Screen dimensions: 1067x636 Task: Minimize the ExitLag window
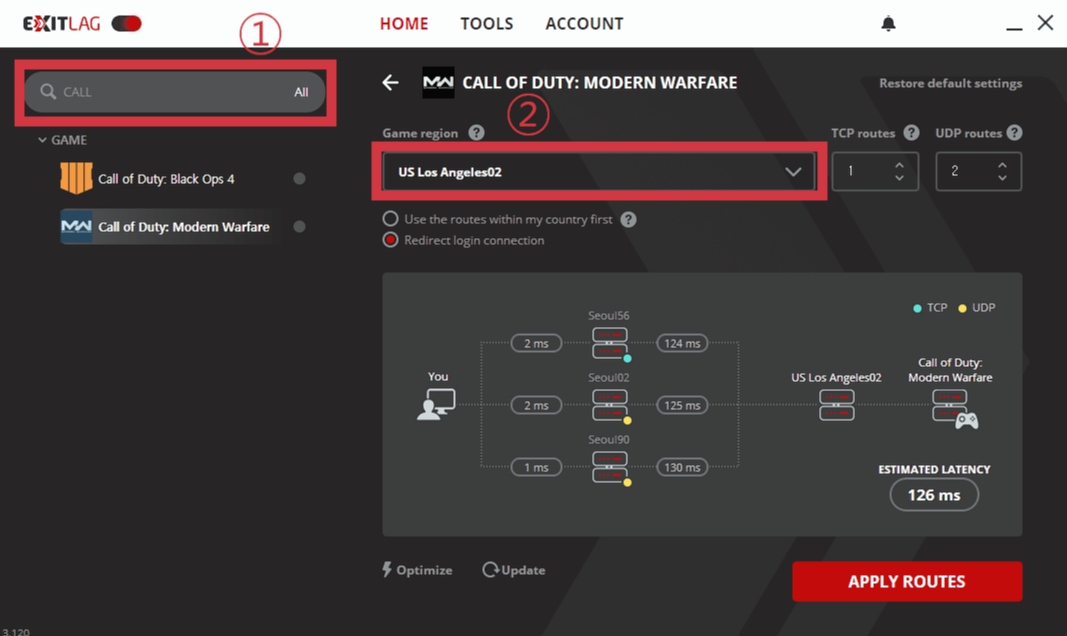pos(1014,28)
